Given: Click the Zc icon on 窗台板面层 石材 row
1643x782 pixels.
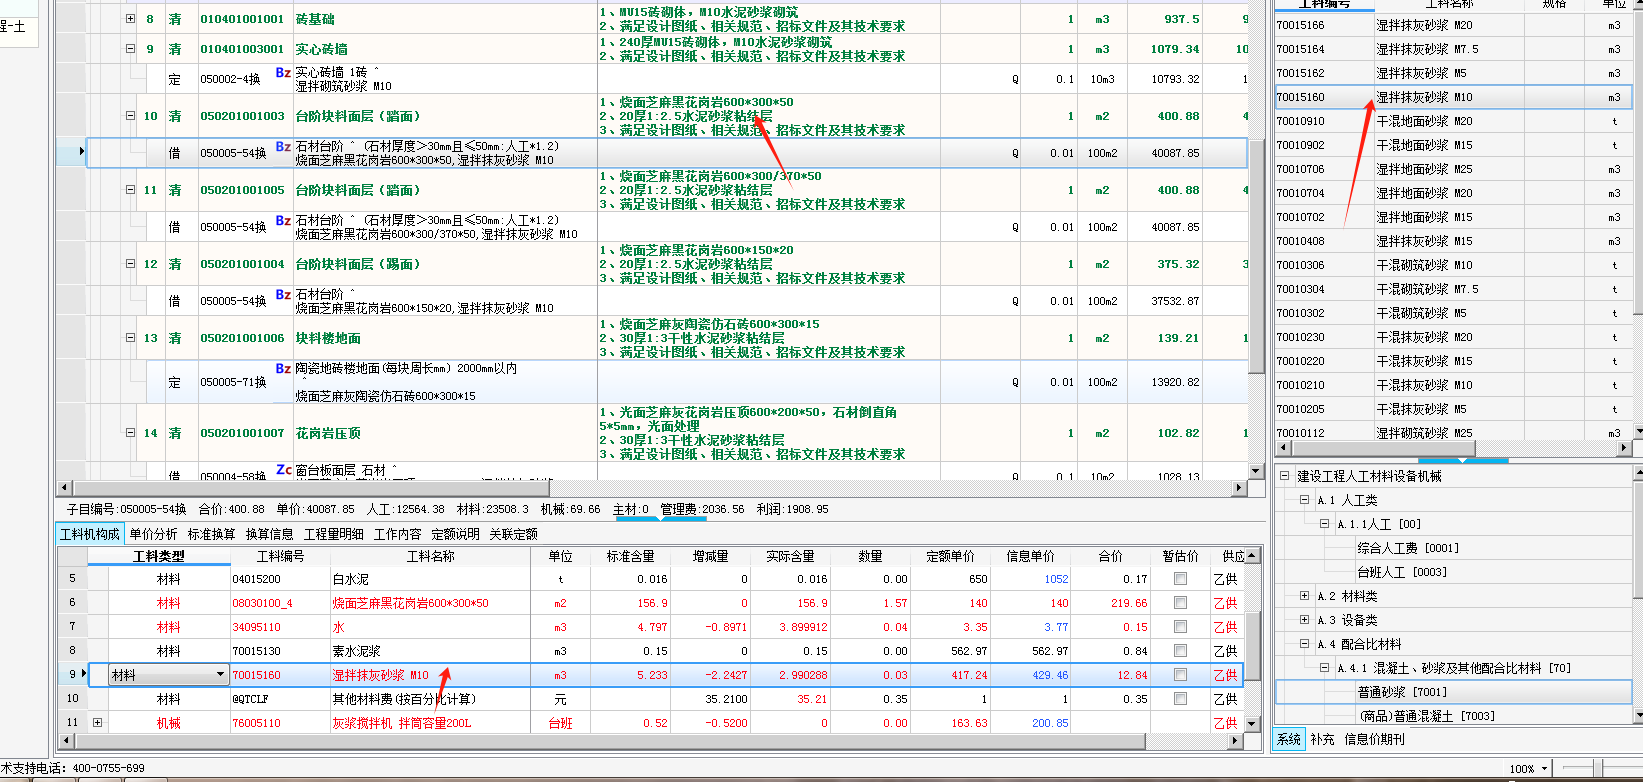Looking at the screenshot, I should pos(283,469).
